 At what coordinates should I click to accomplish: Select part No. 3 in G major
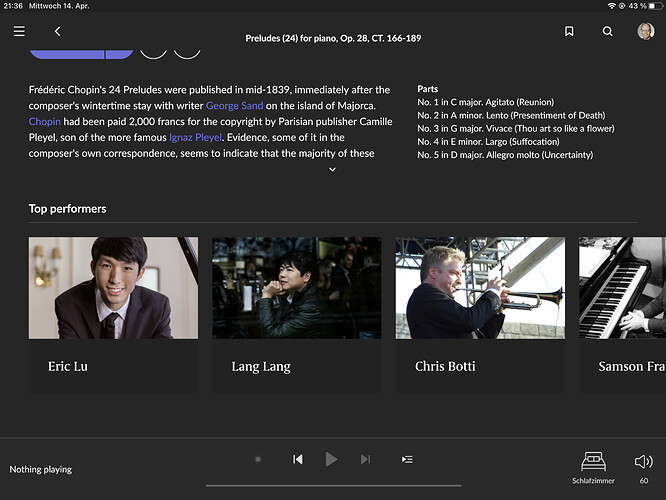516,128
